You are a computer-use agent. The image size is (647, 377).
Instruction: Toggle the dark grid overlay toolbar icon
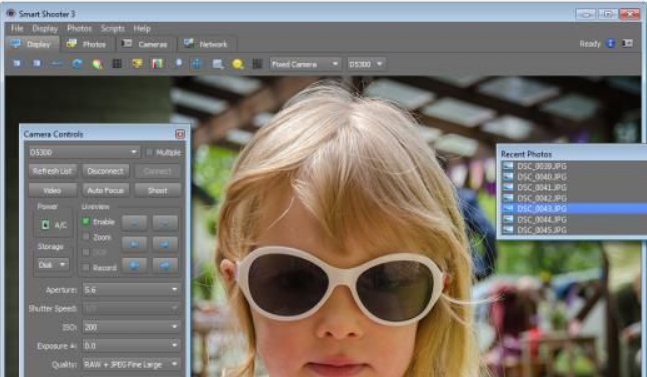click(x=117, y=64)
